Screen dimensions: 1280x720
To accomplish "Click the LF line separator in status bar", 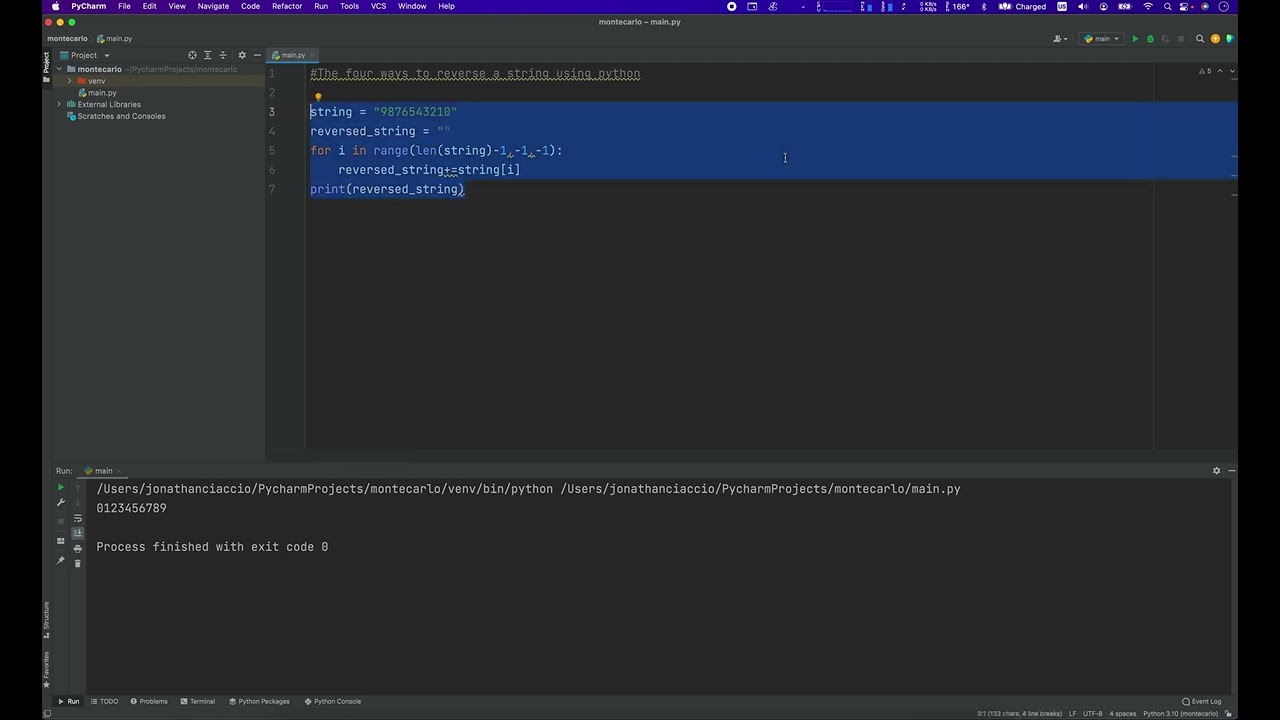I will click(x=1072, y=714).
